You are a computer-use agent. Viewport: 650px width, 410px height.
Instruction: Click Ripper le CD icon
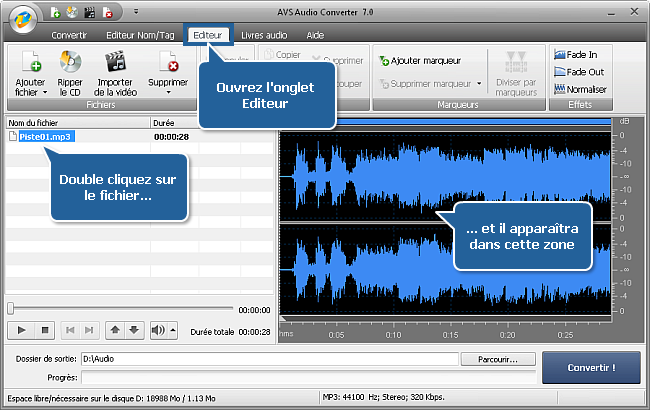click(70, 62)
